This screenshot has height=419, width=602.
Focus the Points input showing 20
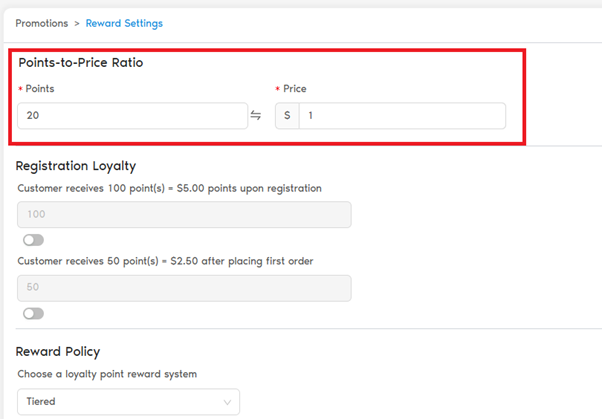click(132, 116)
